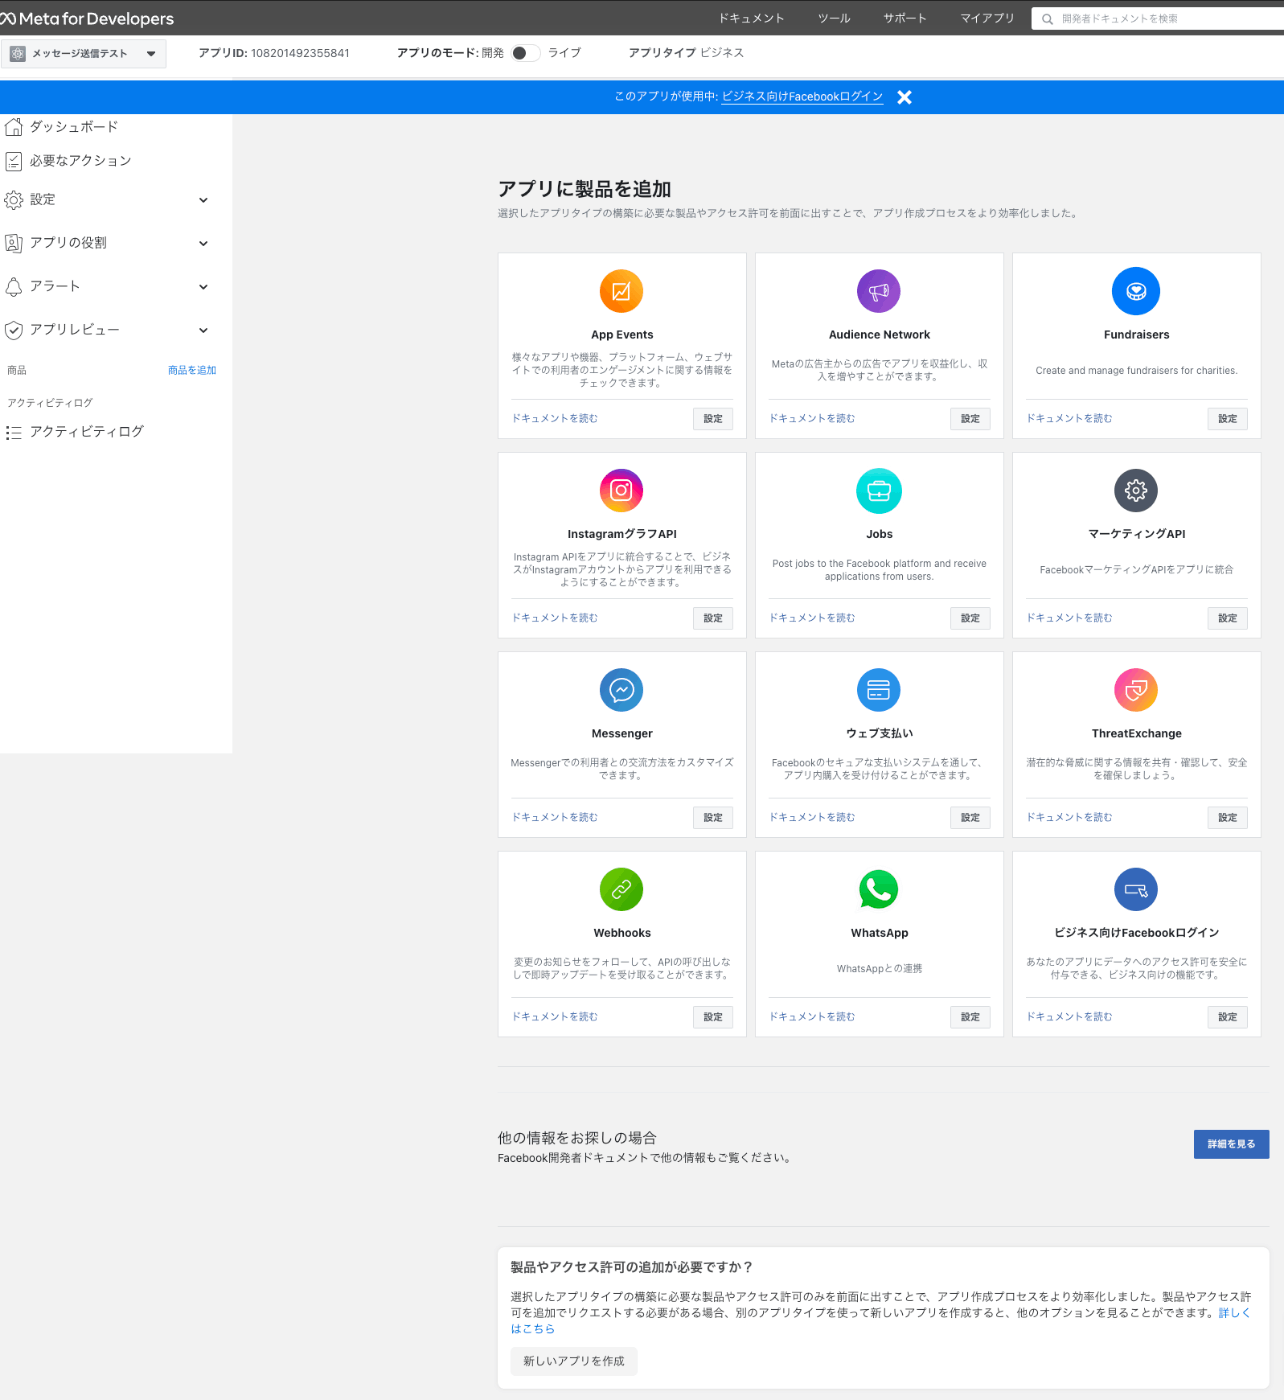Click the WhatsApp logo icon
The width and height of the screenshot is (1284, 1400).
coord(879,889)
